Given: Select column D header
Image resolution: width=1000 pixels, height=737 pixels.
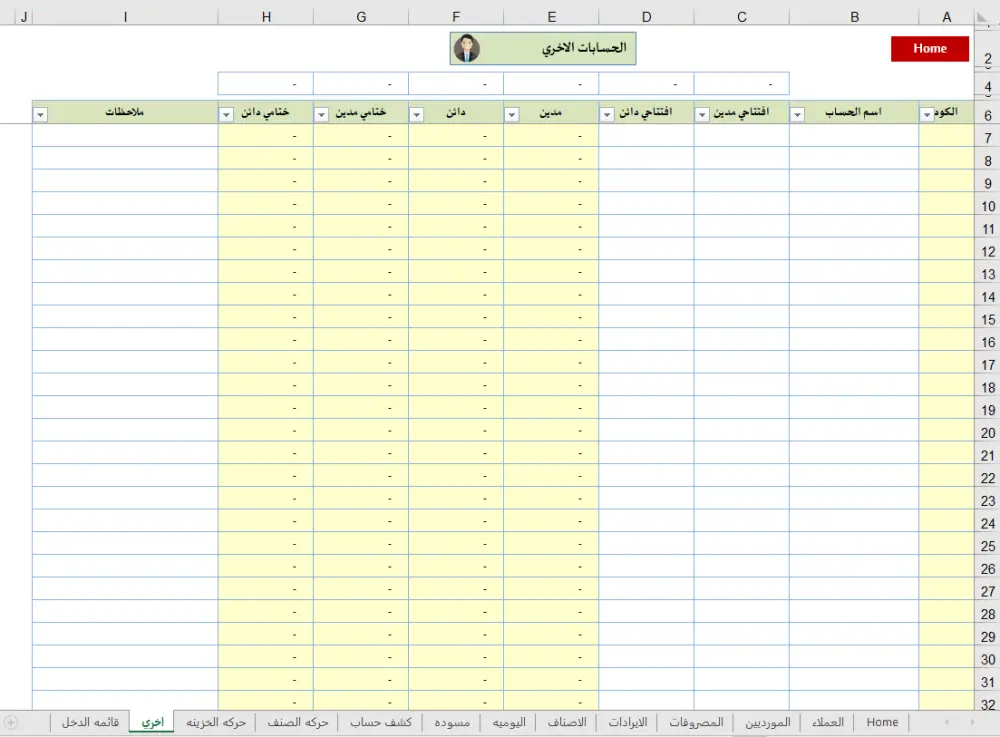Looking at the screenshot, I should point(646,17).
